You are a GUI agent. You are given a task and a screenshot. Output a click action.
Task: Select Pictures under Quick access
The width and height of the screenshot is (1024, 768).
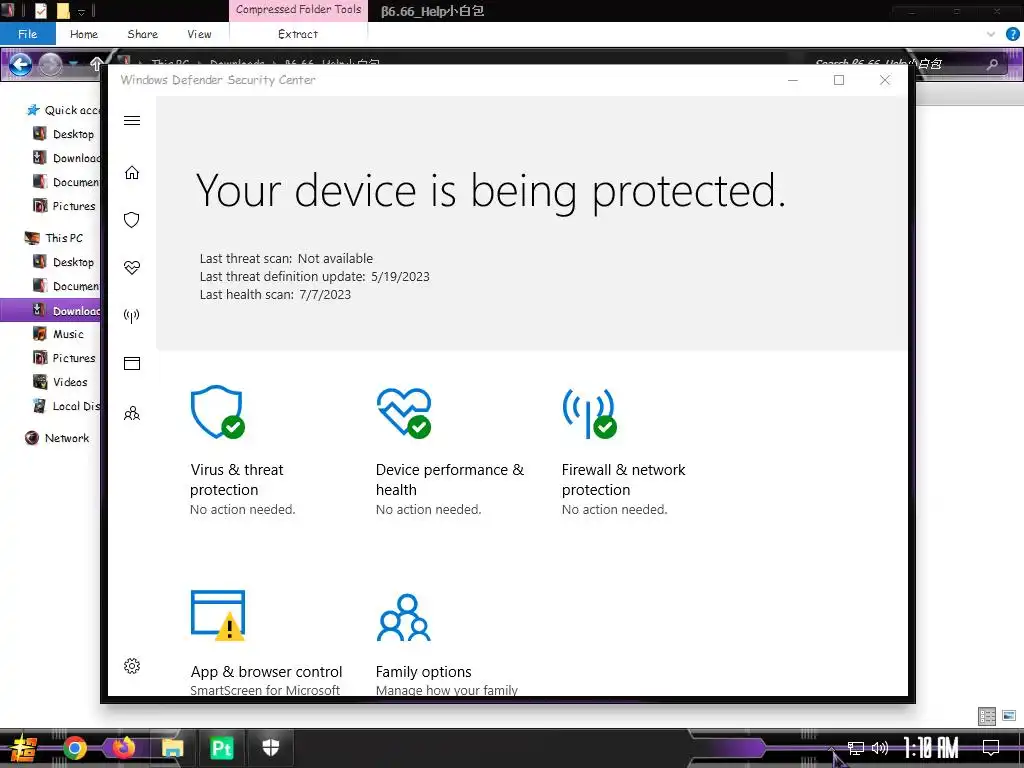click(x=65, y=206)
